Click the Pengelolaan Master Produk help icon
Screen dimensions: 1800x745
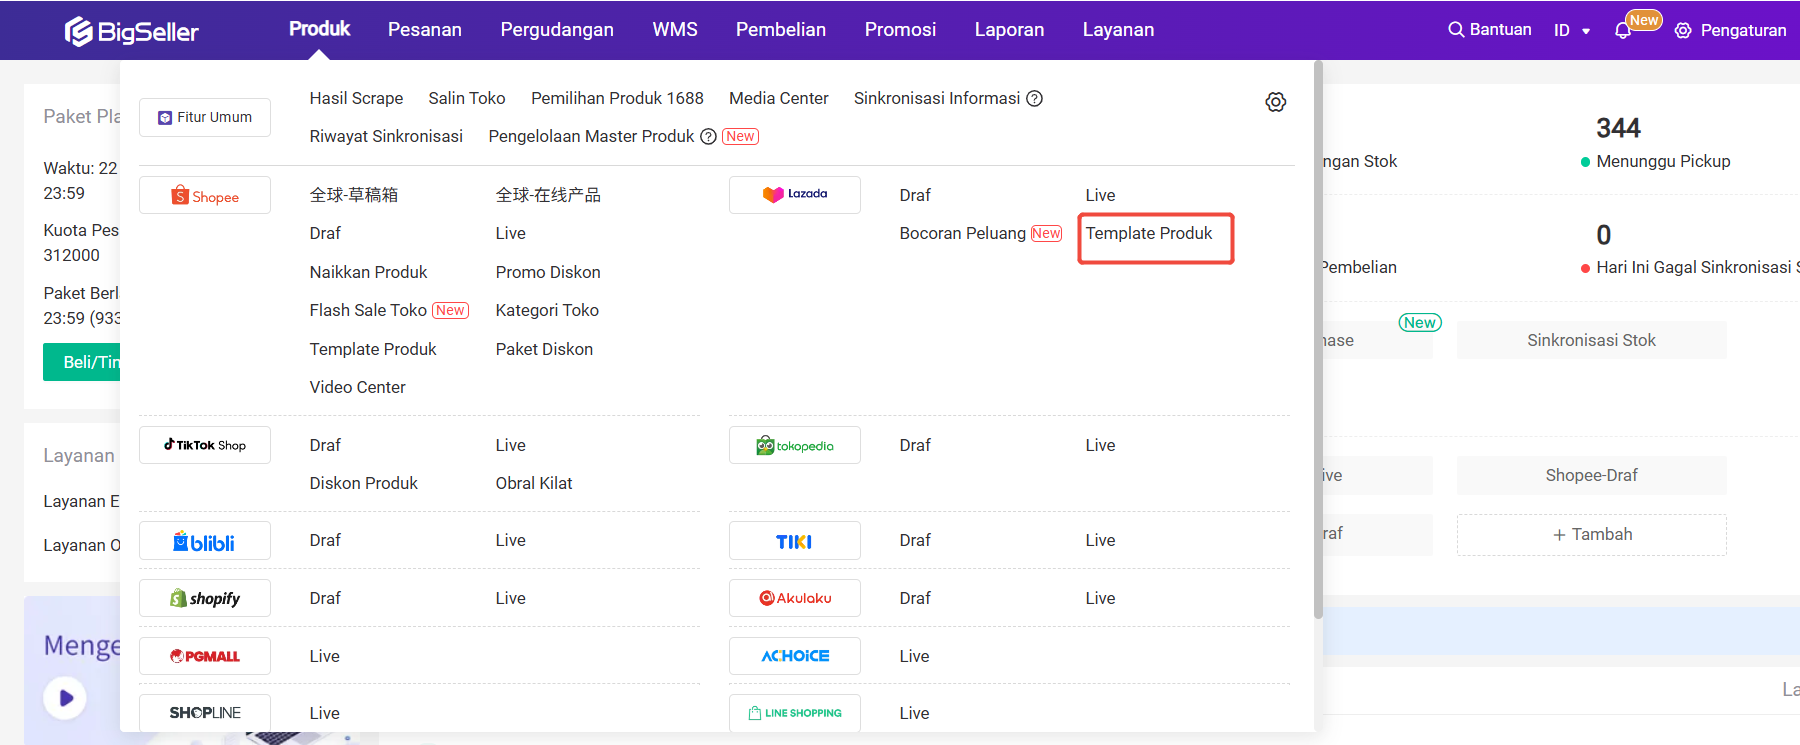tap(708, 137)
